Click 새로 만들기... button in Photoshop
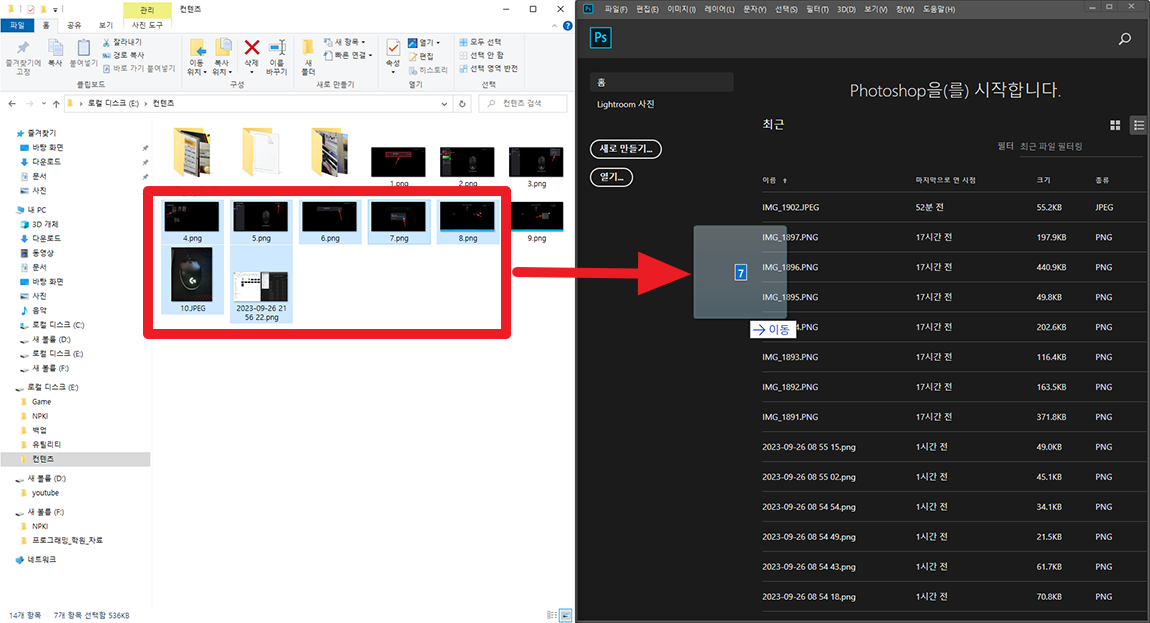Viewport: 1150px width, 623px height. (x=626, y=149)
